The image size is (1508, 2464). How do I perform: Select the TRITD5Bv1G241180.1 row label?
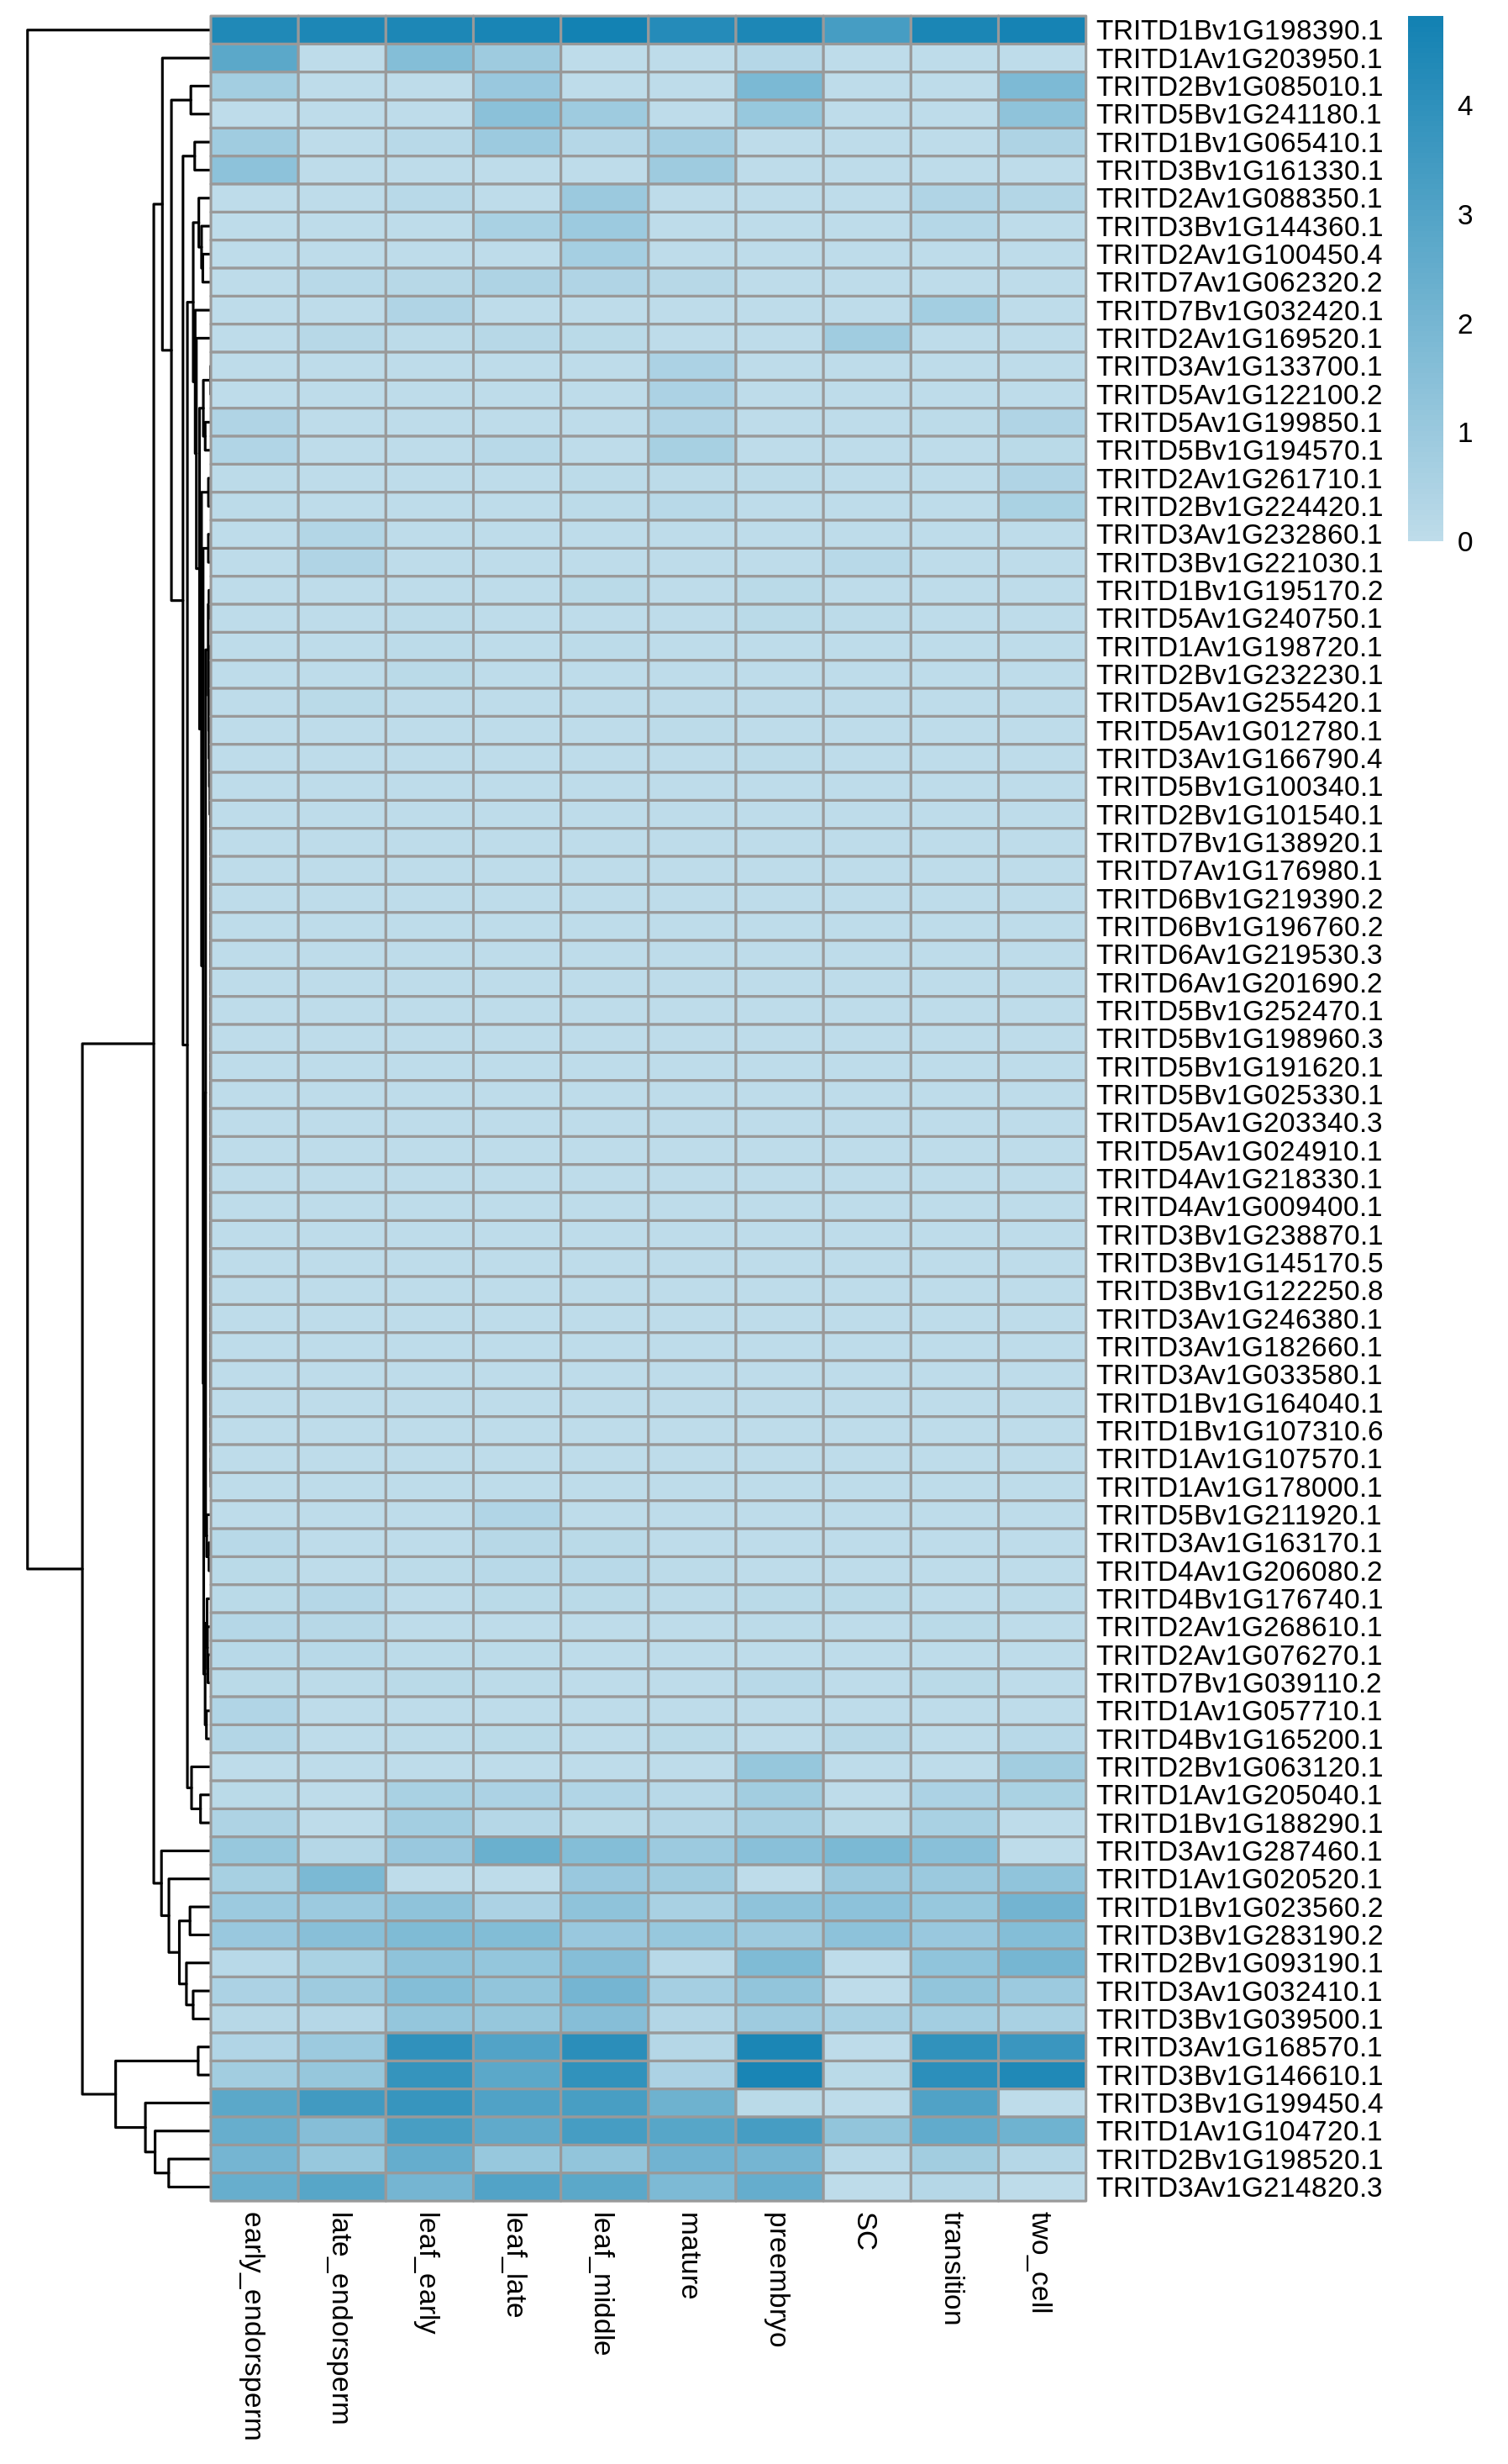(x=1239, y=115)
